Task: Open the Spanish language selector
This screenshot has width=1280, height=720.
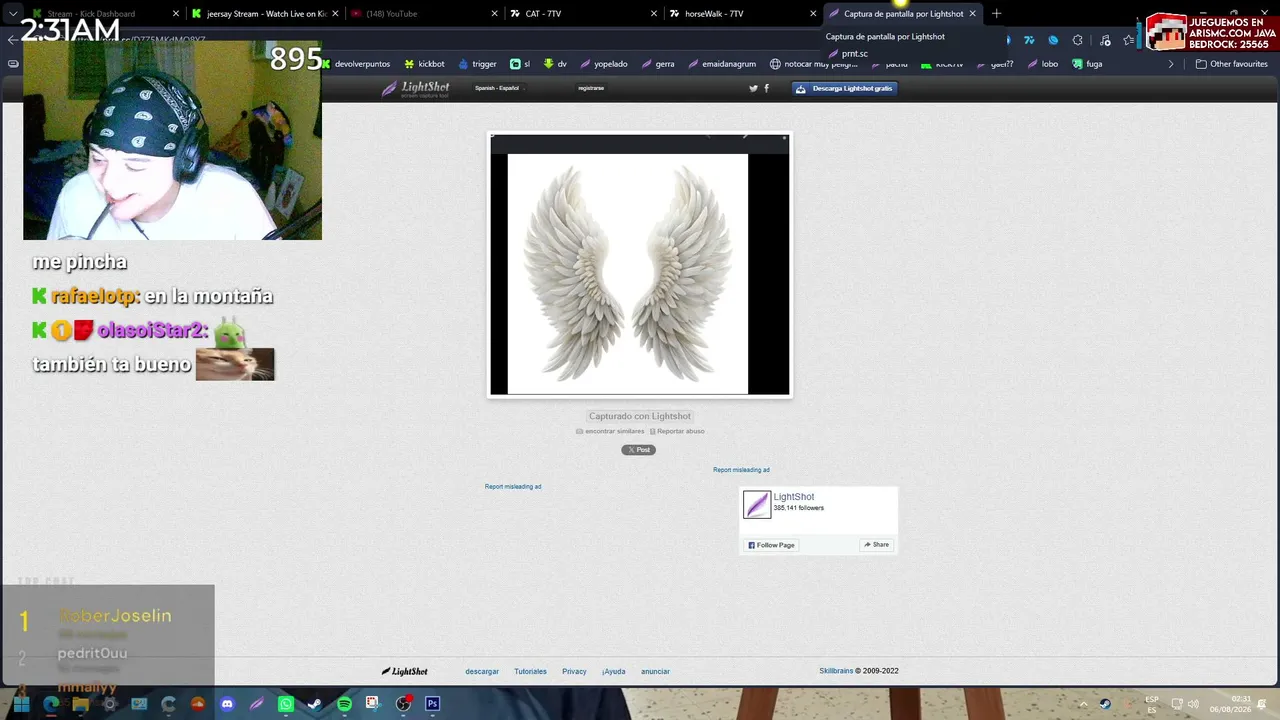Action: pyautogui.click(x=497, y=88)
